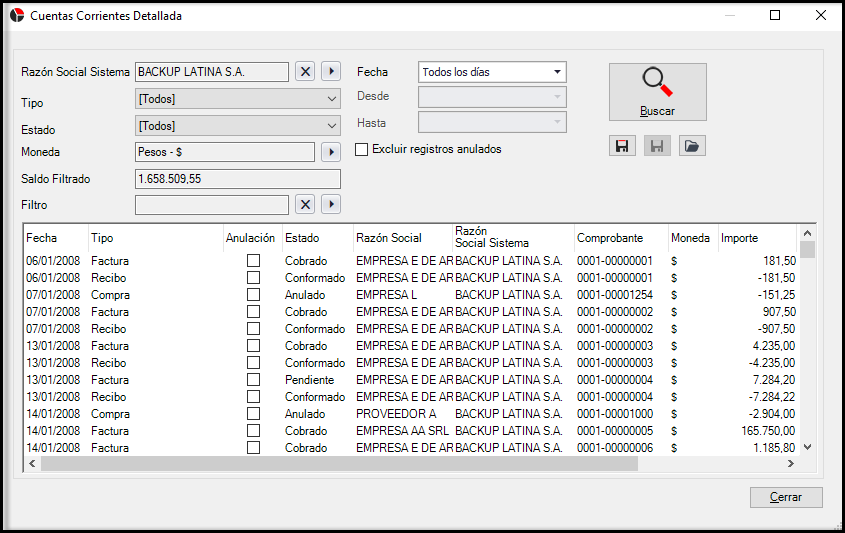The width and height of the screenshot is (845, 533).
Task: Sort by the Fecha column header
Action: click(x=56, y=238)
